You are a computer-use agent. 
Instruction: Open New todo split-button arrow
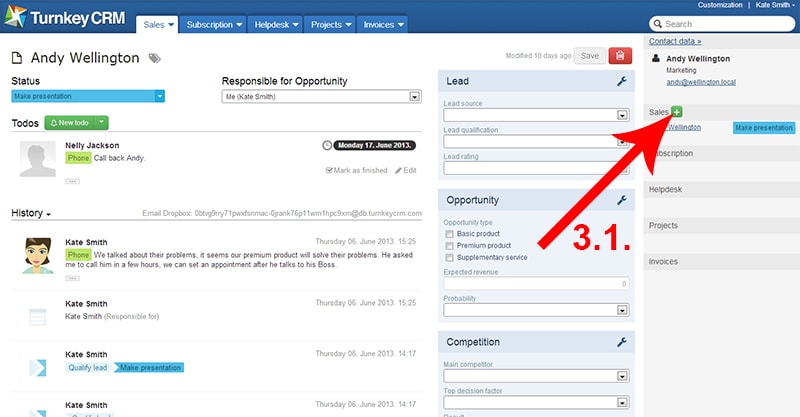tap(102, 122)
